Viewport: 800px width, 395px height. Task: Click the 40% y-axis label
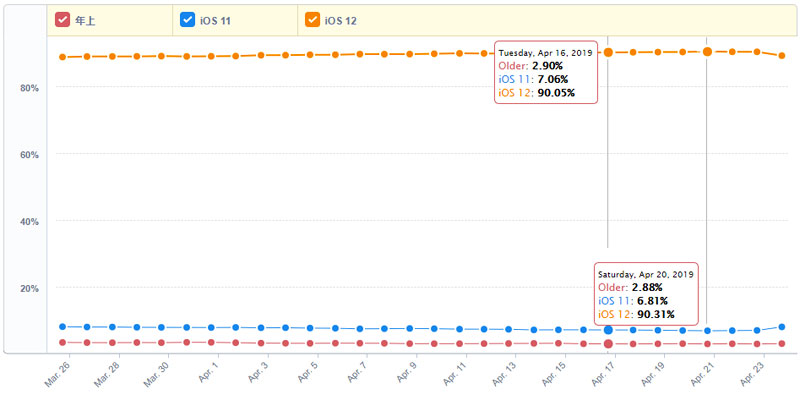(x=30, y=221)
